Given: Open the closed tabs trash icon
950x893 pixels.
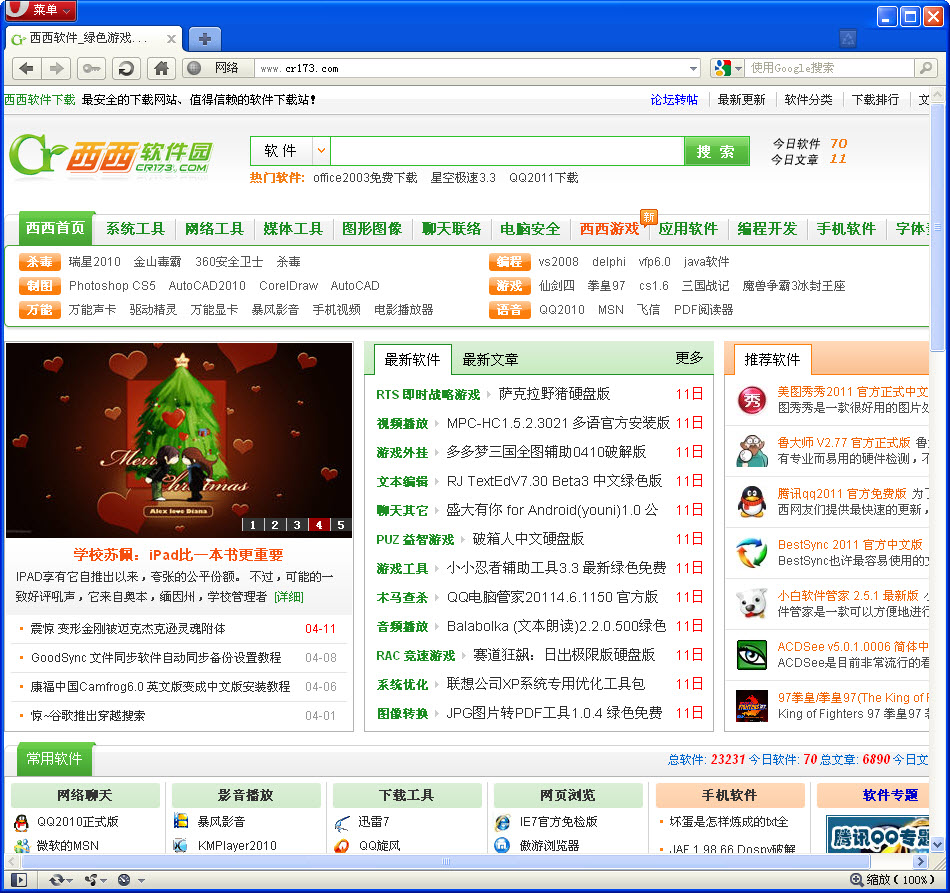Looking at the screenshot, I should click(848, 39).
